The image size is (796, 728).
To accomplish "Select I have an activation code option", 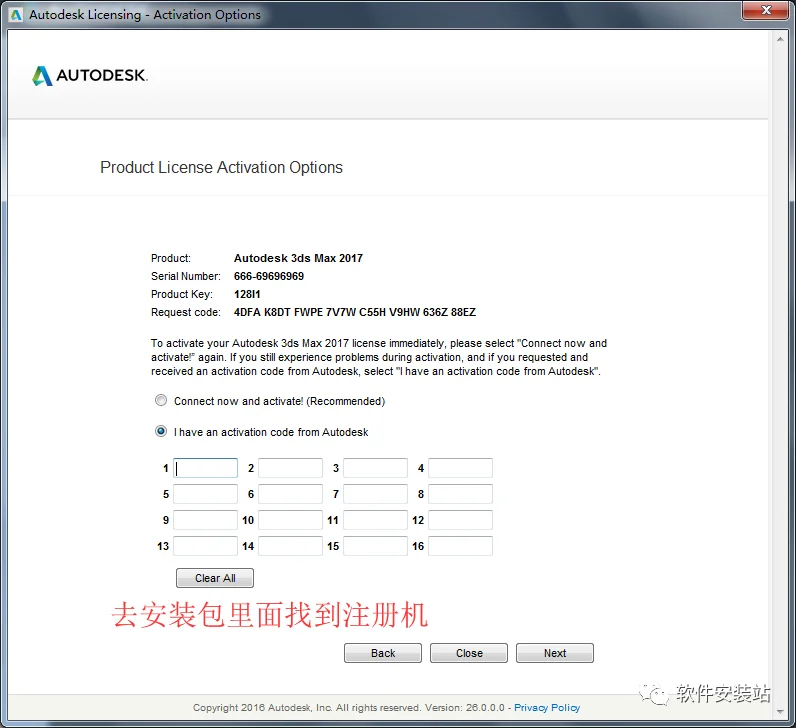I will click(161, 432).
